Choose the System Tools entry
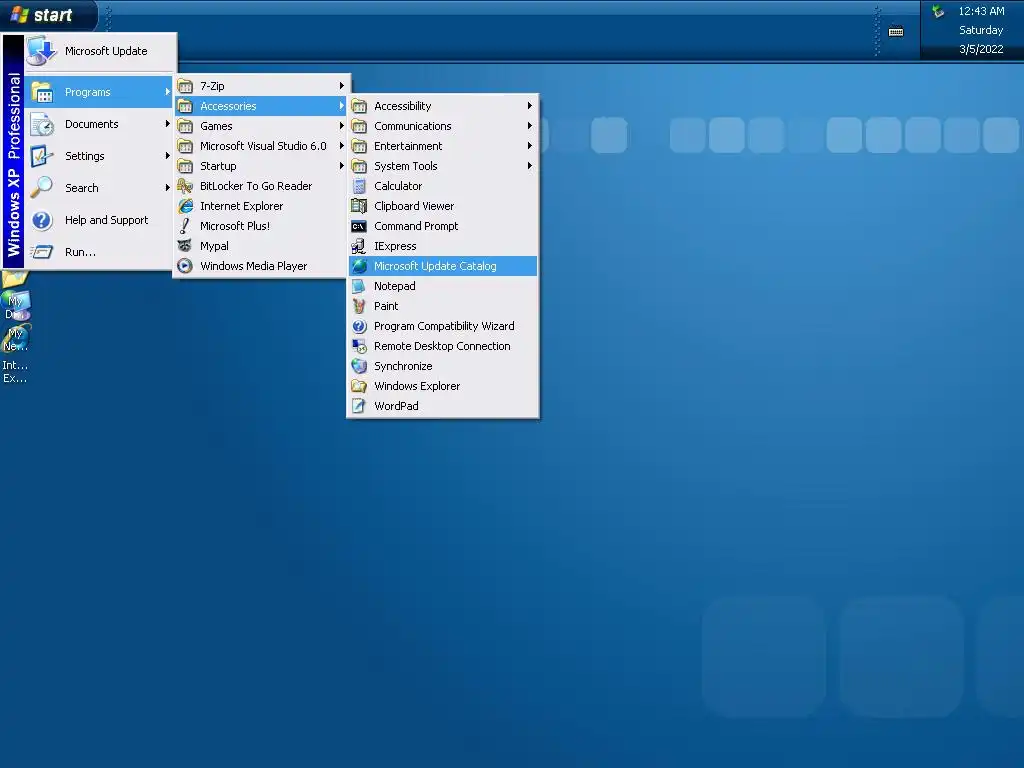The image size is (1024, 768). [x=443, y=166]
